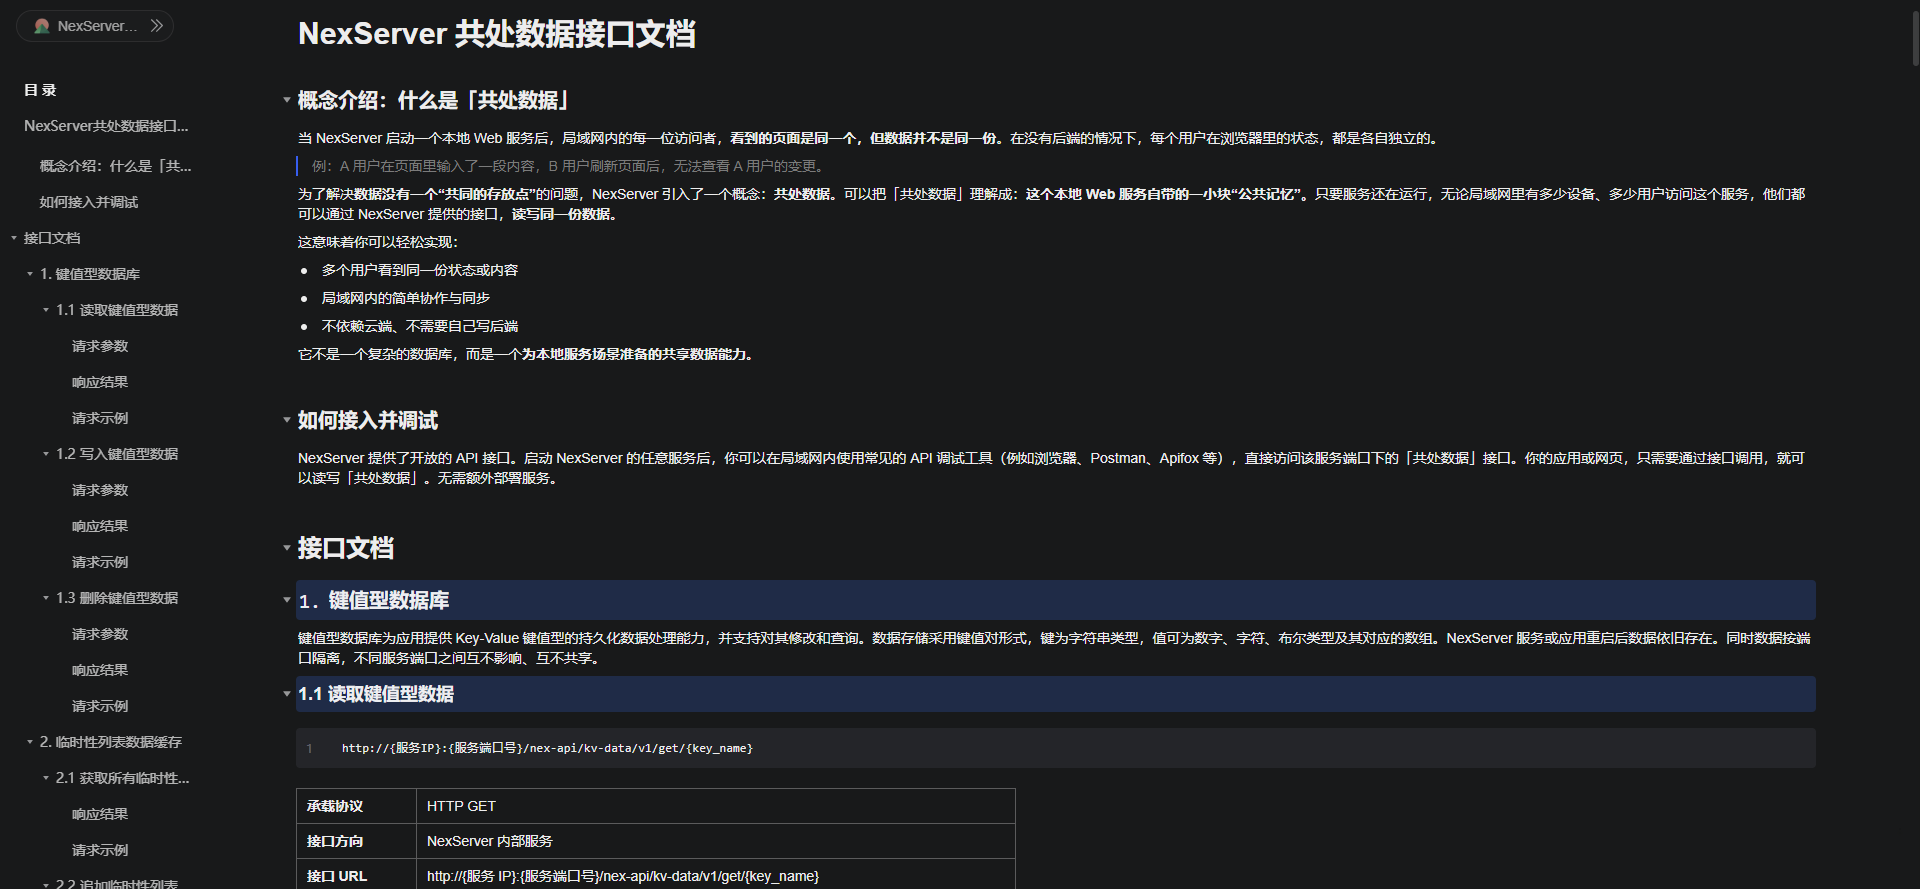Collapse the 1. 键值型数据库 heading arrow in the document
The width and height of the screenshot is (1920, 889).
click(287, 600)
